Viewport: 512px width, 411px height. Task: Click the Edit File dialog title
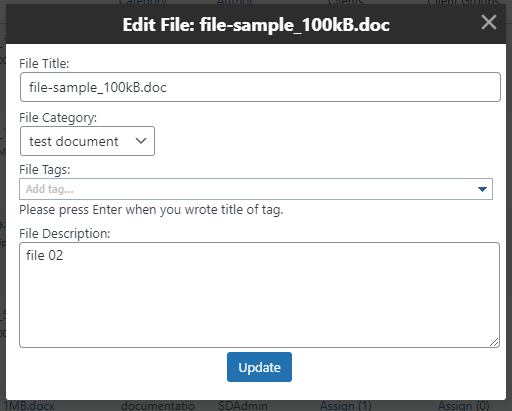(256, 25)
